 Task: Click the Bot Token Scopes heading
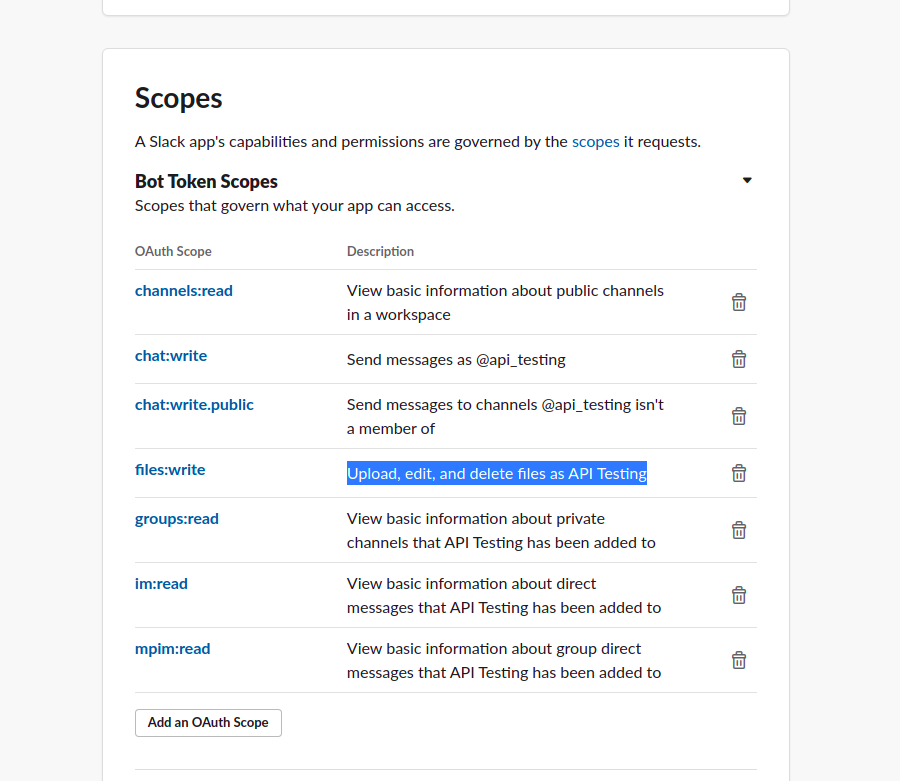[206, 181]
